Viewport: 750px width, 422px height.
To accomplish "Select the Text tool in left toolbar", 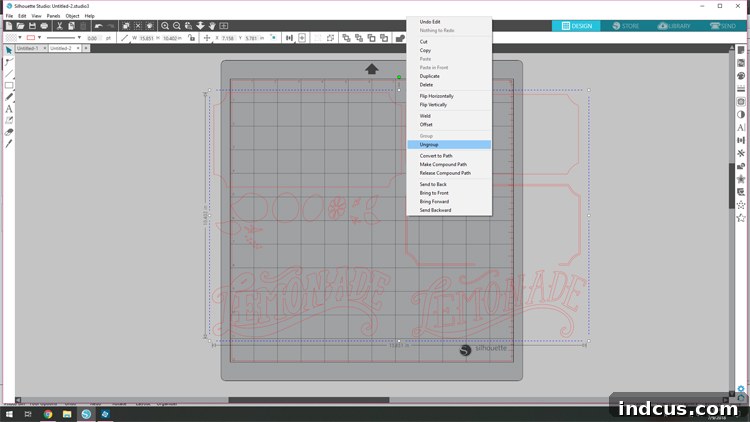I will tap(9, 109).
